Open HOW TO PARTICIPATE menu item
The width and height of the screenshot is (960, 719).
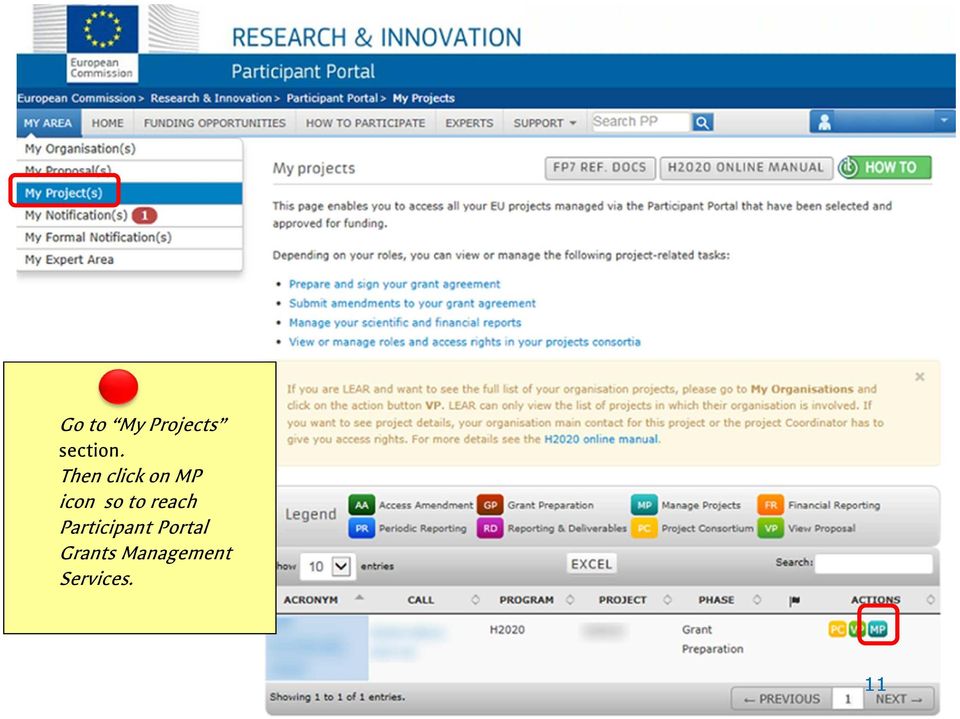coord(366,123)
